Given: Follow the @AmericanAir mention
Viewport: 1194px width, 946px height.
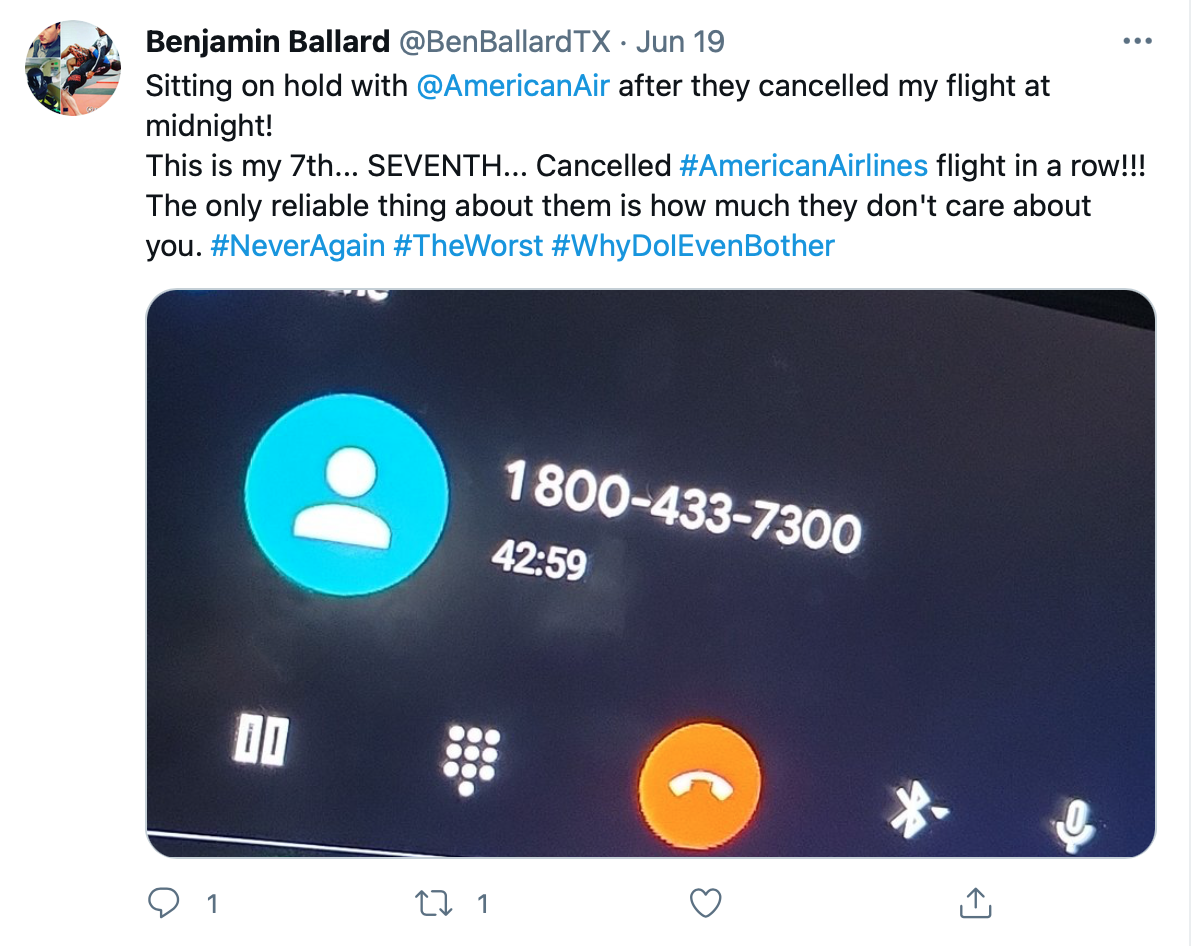Looking at the screenshot, I should pyautogui.click(x=512, y=86).
